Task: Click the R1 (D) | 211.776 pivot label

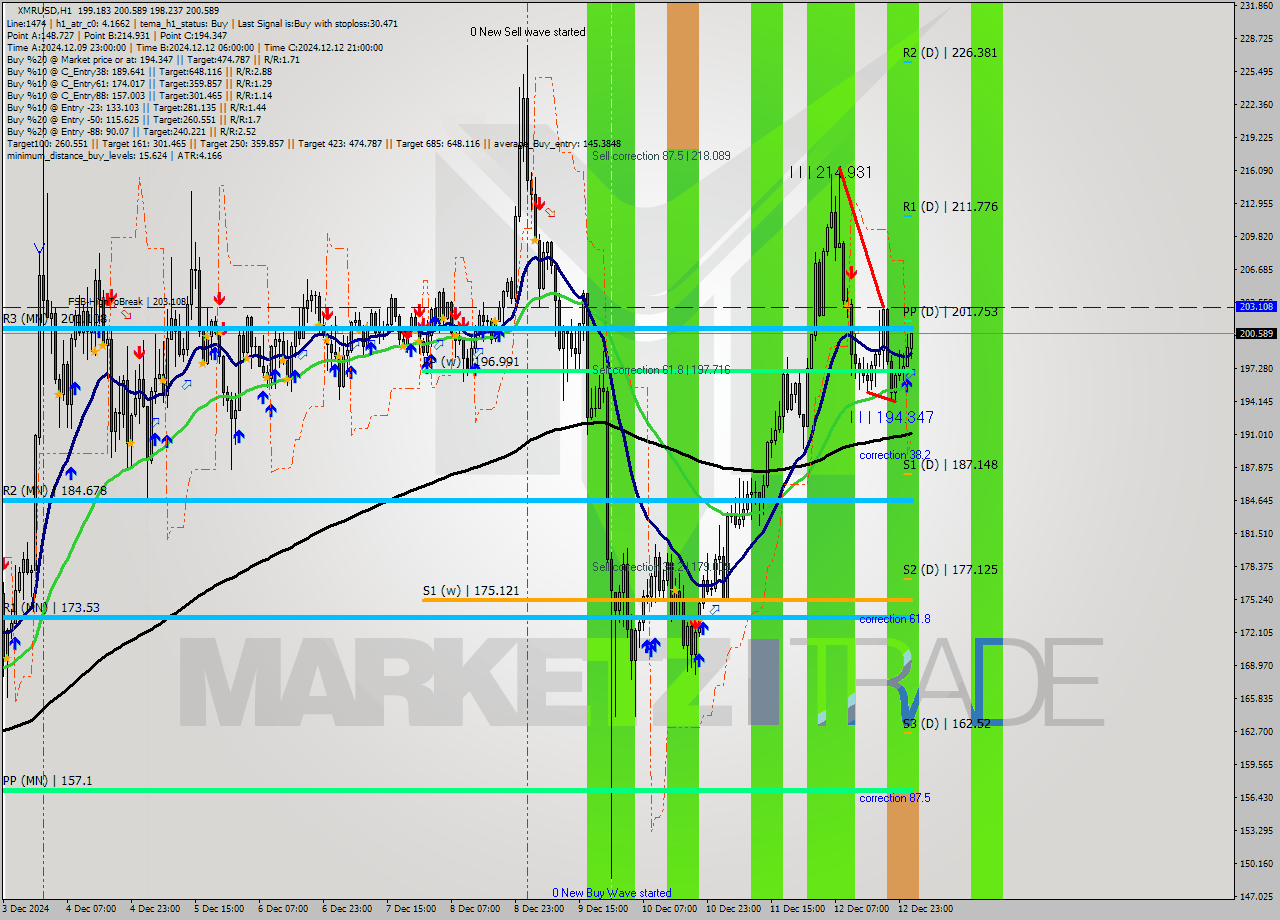Action: click(950, 207)
